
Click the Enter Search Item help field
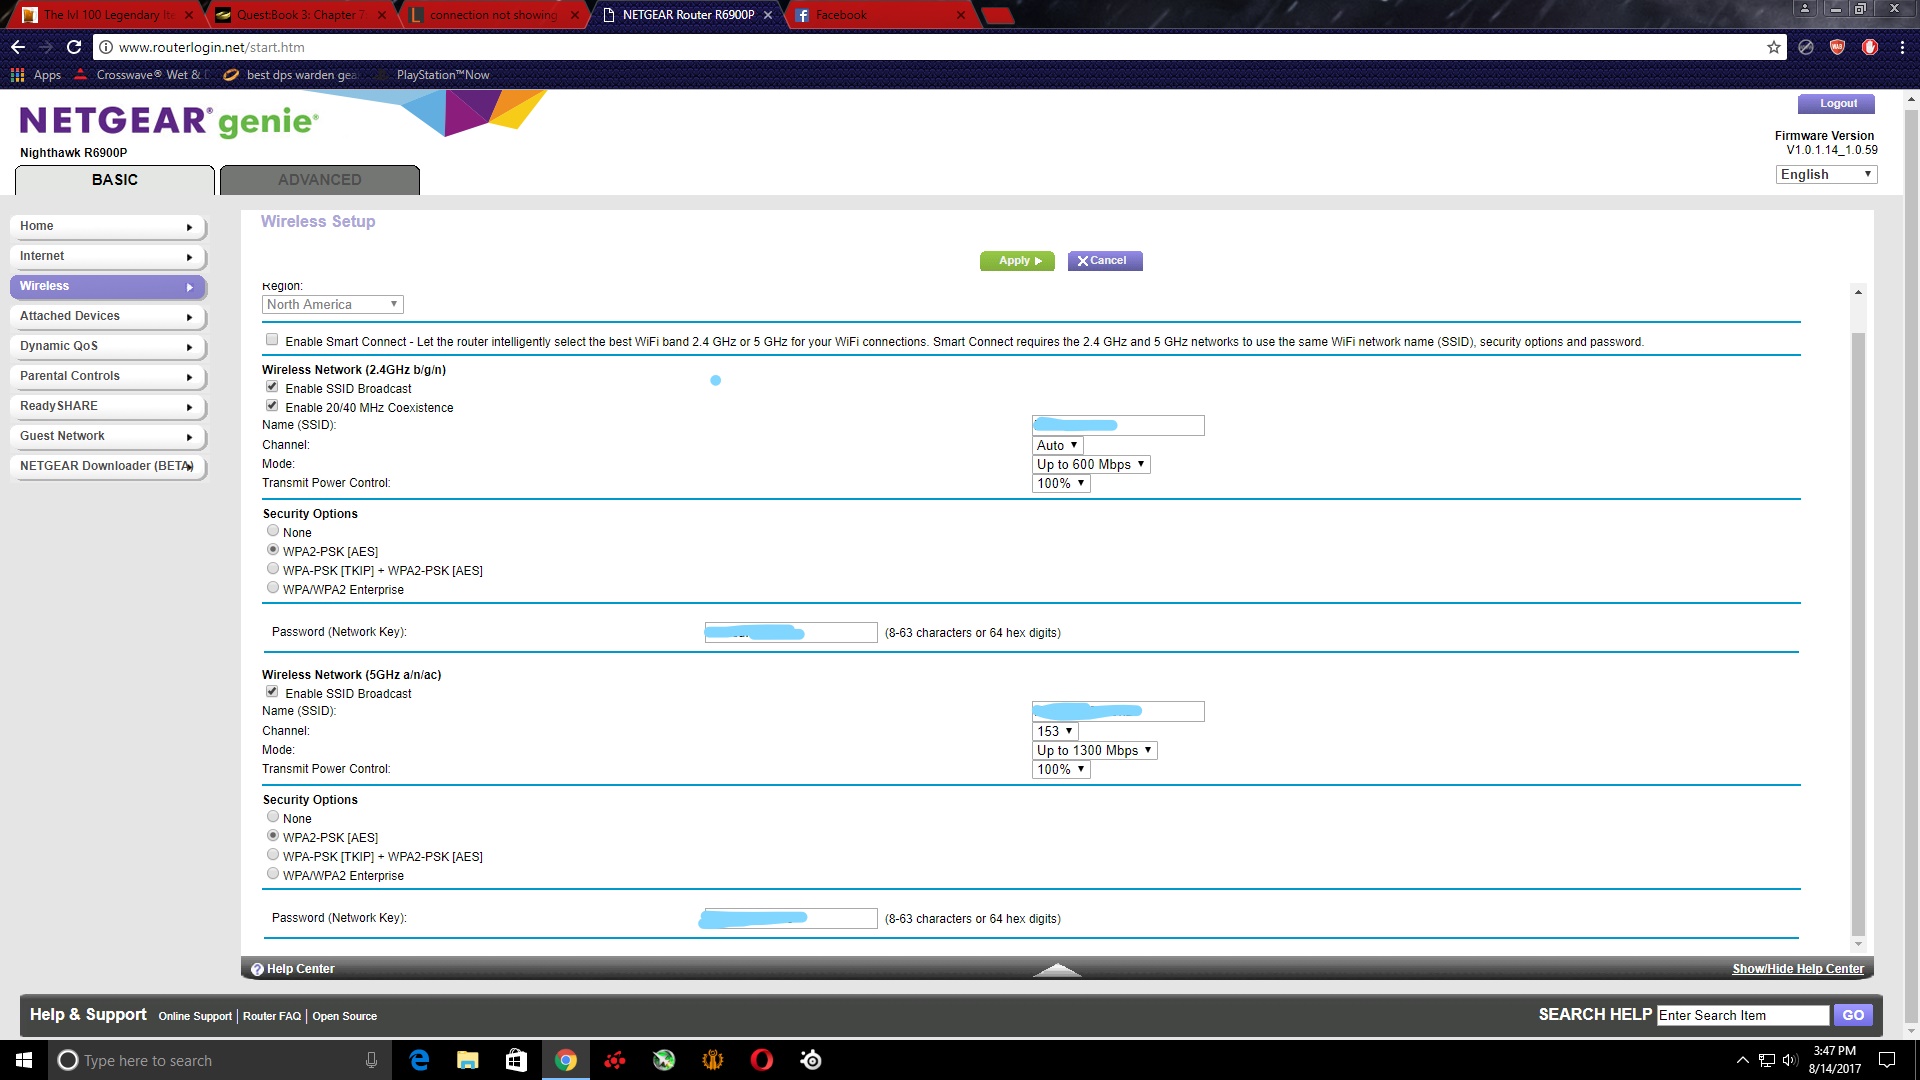point(1743,1015)
